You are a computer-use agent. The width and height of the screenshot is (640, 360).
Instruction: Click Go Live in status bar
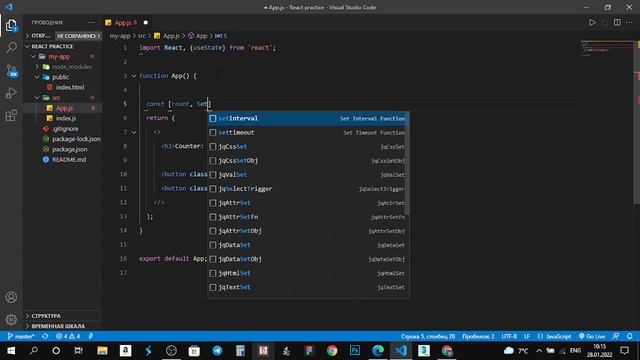pos(592,336)
